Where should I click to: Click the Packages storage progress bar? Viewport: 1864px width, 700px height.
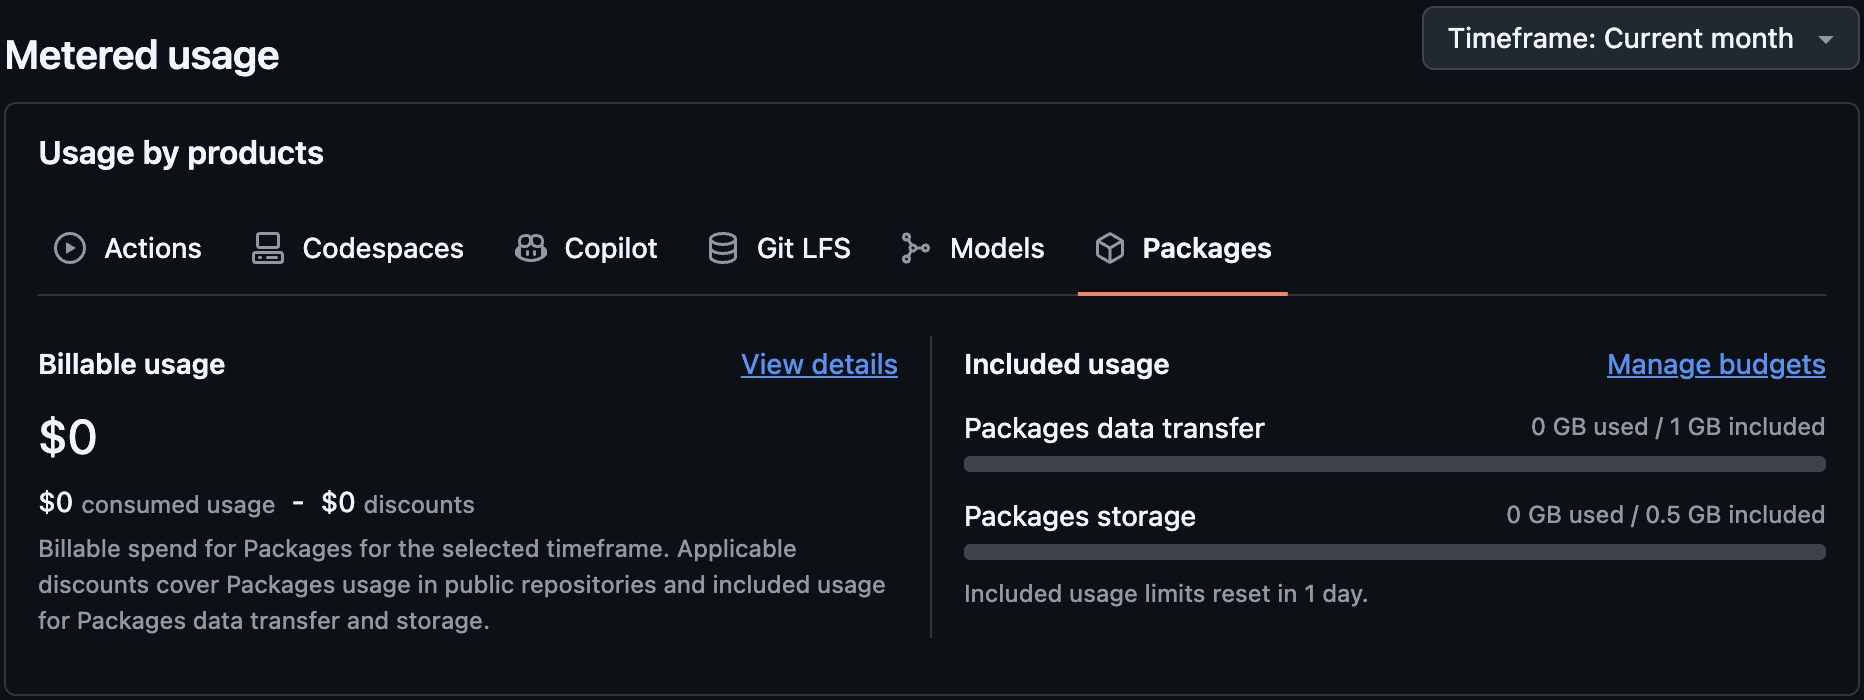[1394, 552]
